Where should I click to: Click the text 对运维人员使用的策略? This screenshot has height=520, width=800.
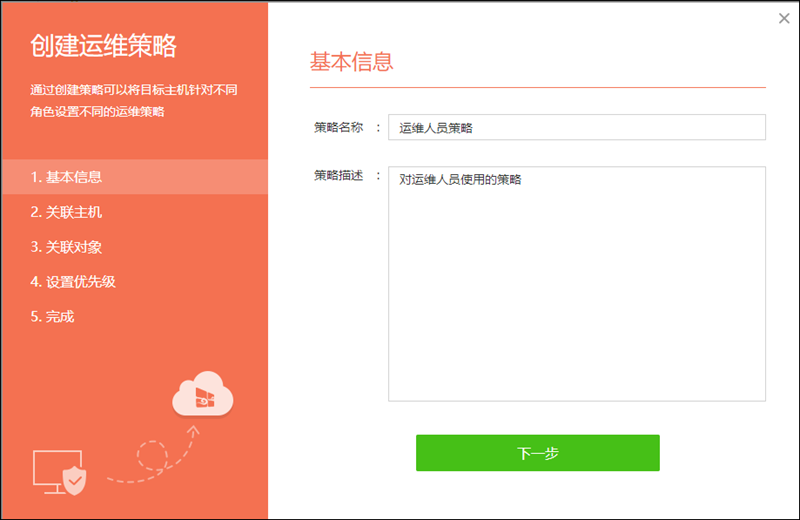click(460, 180)
